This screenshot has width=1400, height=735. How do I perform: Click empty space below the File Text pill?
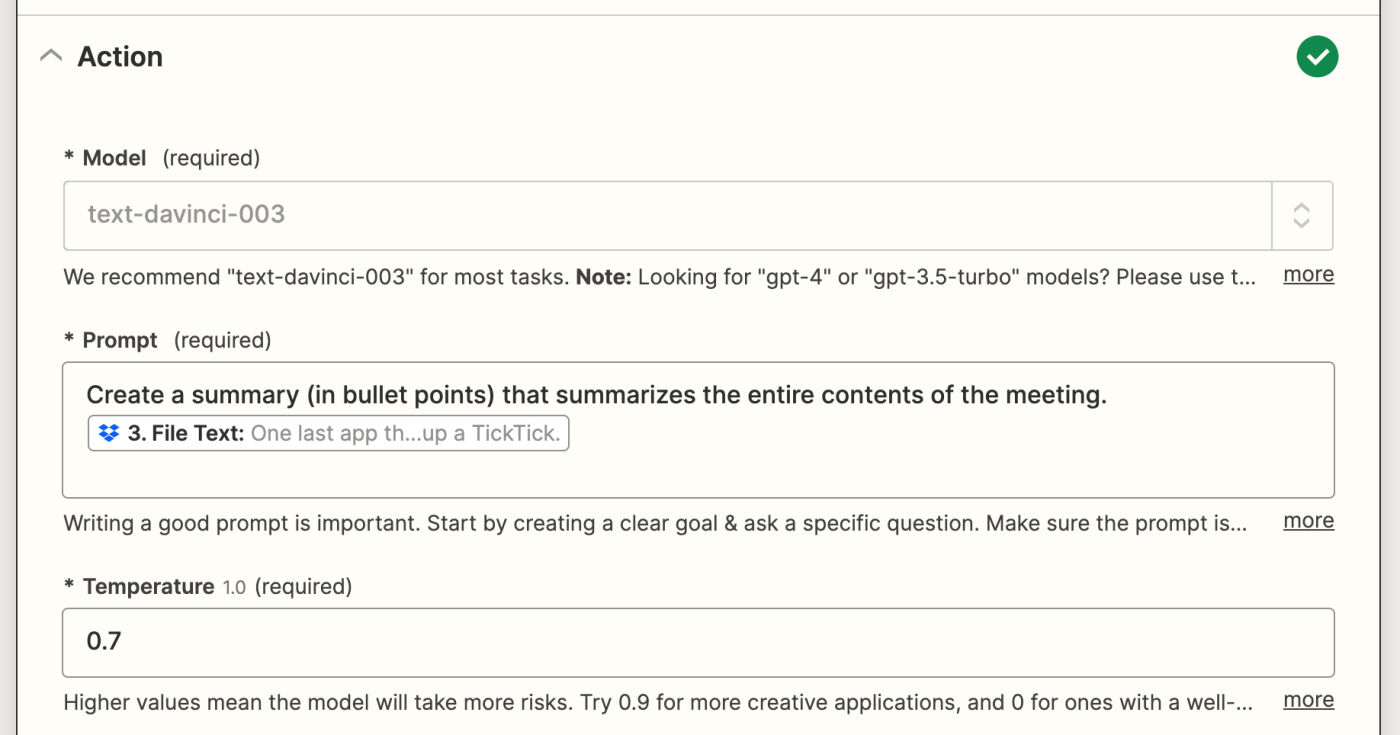pos(698,474)
